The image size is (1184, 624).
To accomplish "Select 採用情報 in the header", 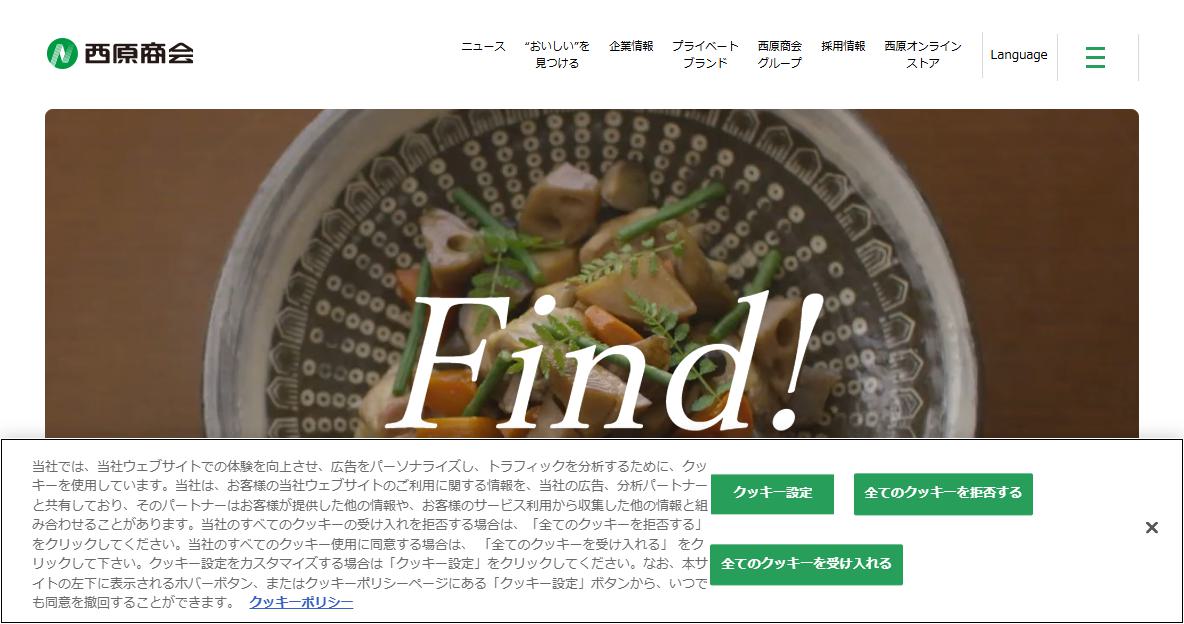I will click(x=843, y=46).
